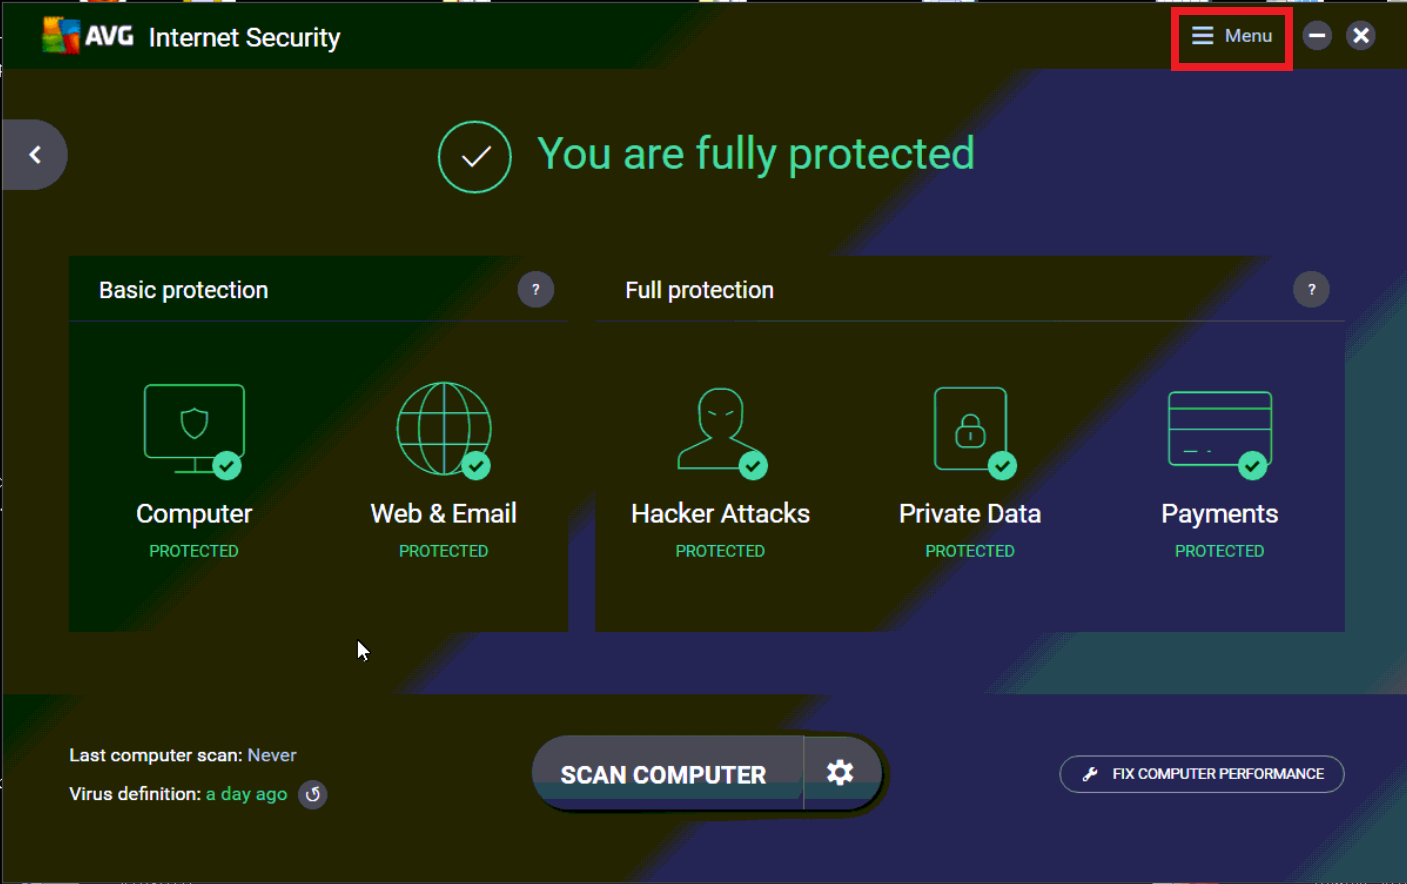Click the 'You are fully protected' checkmark circle

475,157
